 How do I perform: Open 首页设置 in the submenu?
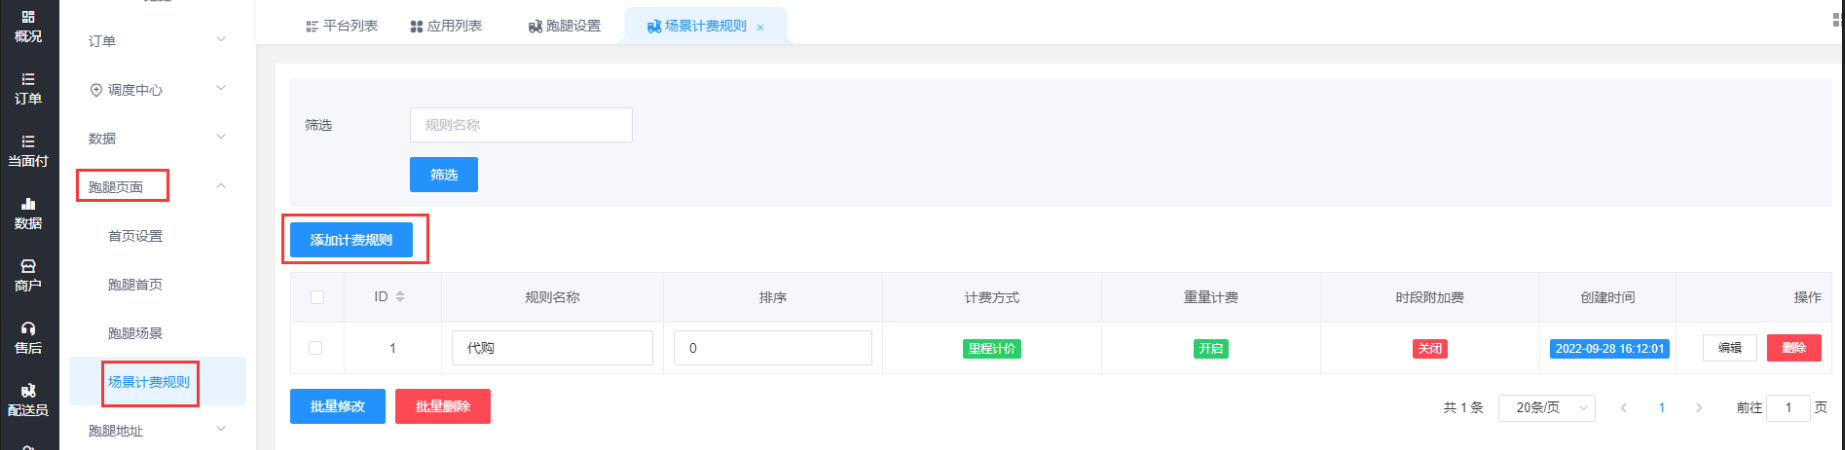pyautogui.click(x=135, y=236)
